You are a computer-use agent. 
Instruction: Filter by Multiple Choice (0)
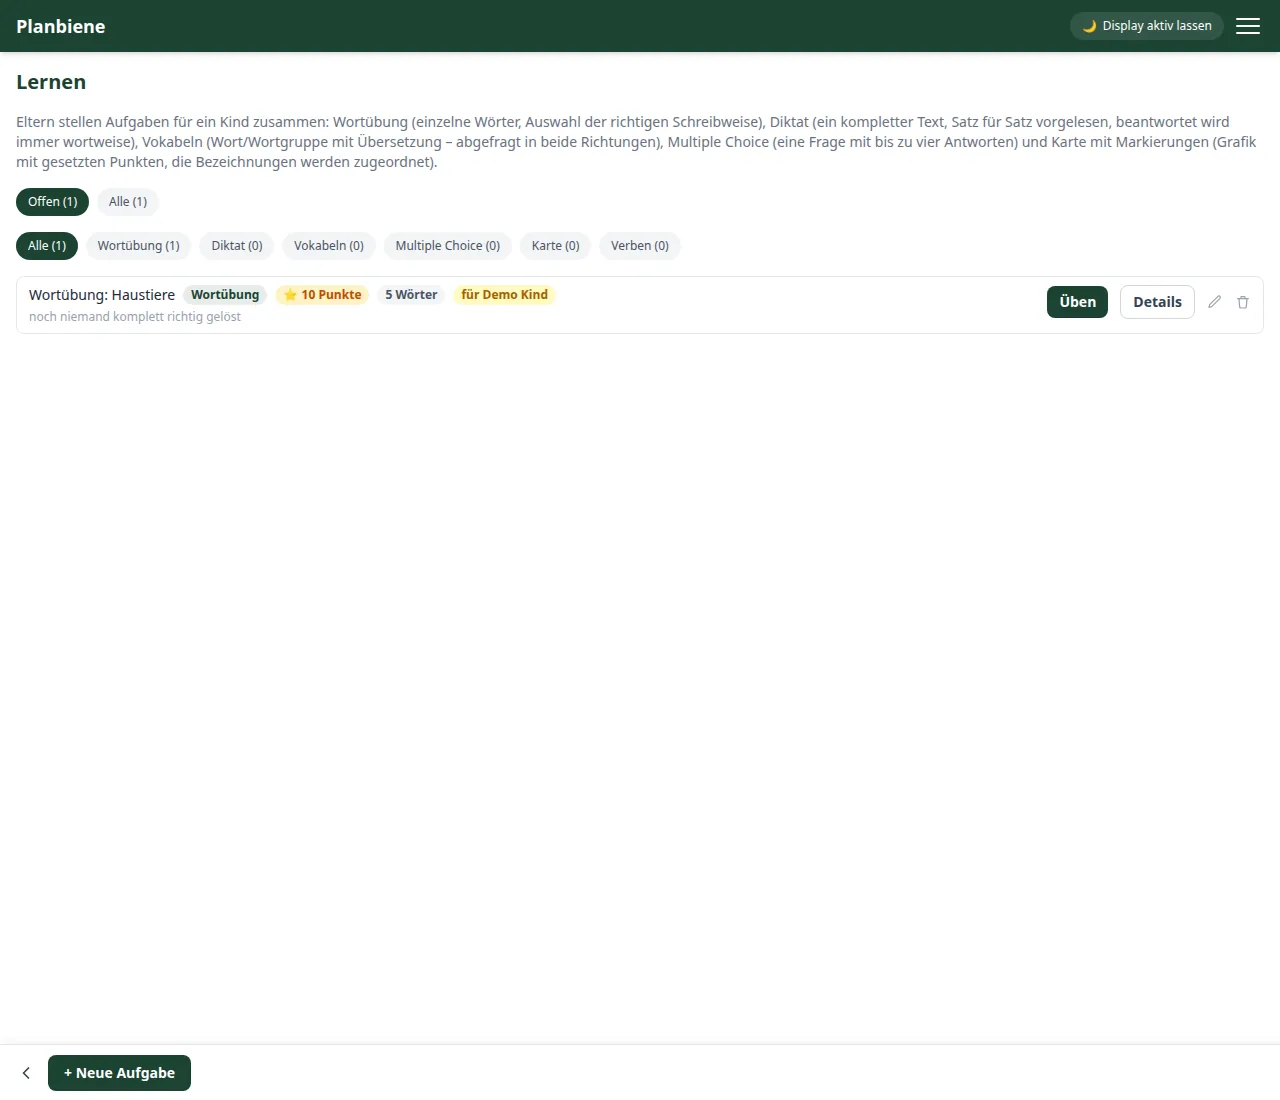[448, 246]
